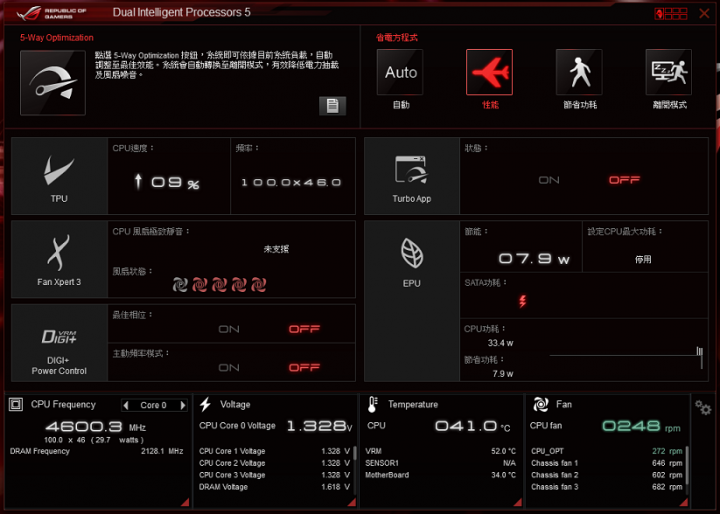Set Turbo App status to OFF
Viewport: 720px width, 514px height.
pyautogui.click(x=624, y=180)
